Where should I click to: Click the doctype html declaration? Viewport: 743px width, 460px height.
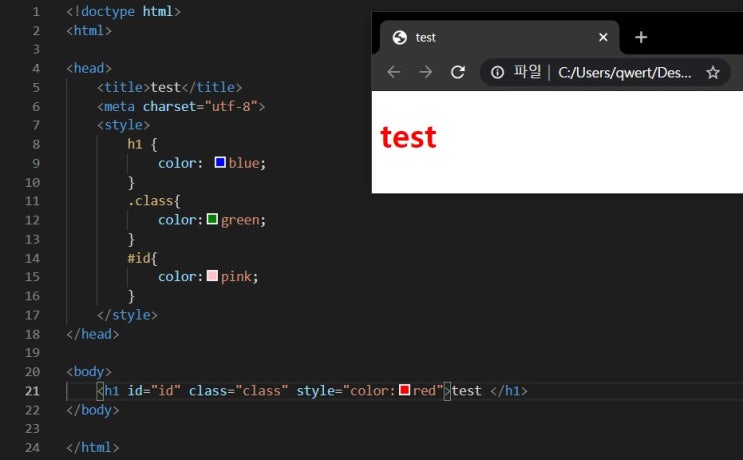pos(123,11)
